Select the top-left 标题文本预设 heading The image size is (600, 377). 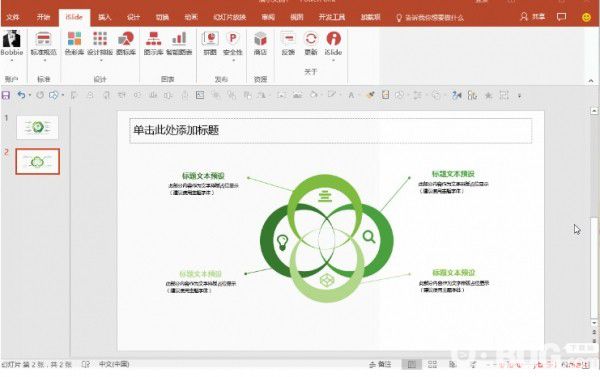203,176
